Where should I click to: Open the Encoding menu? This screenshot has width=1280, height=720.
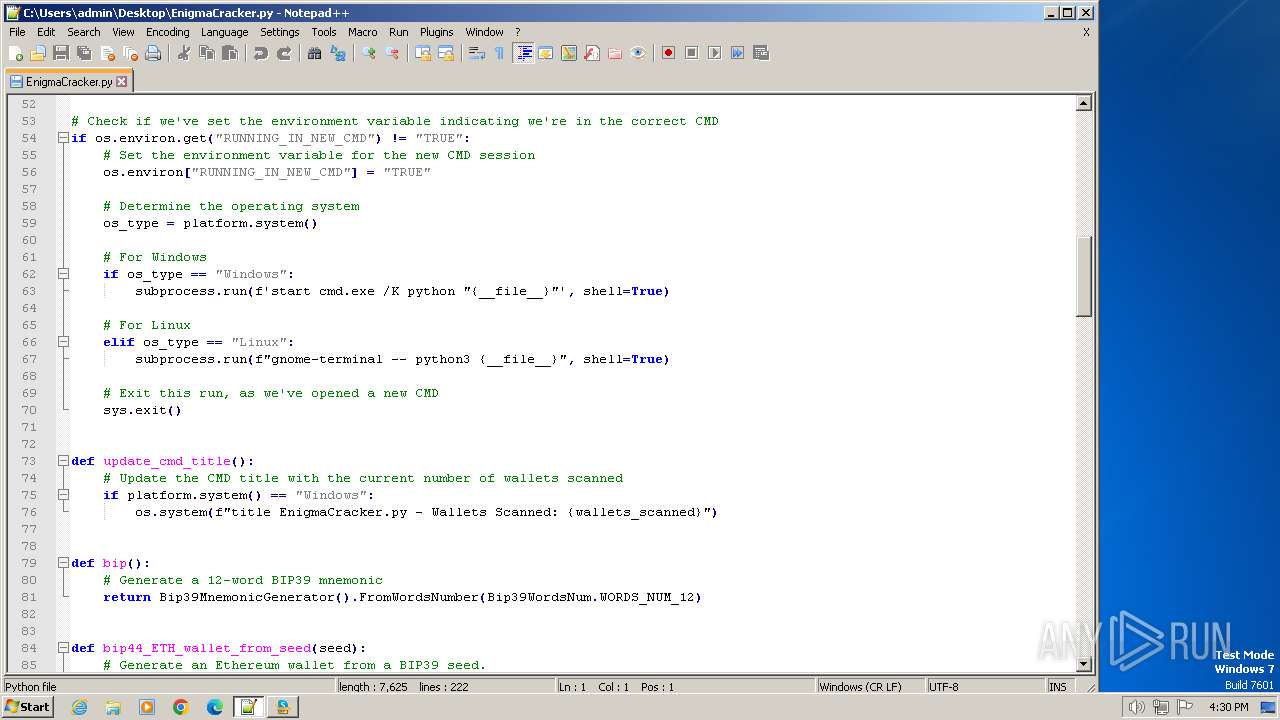point(167,32)
